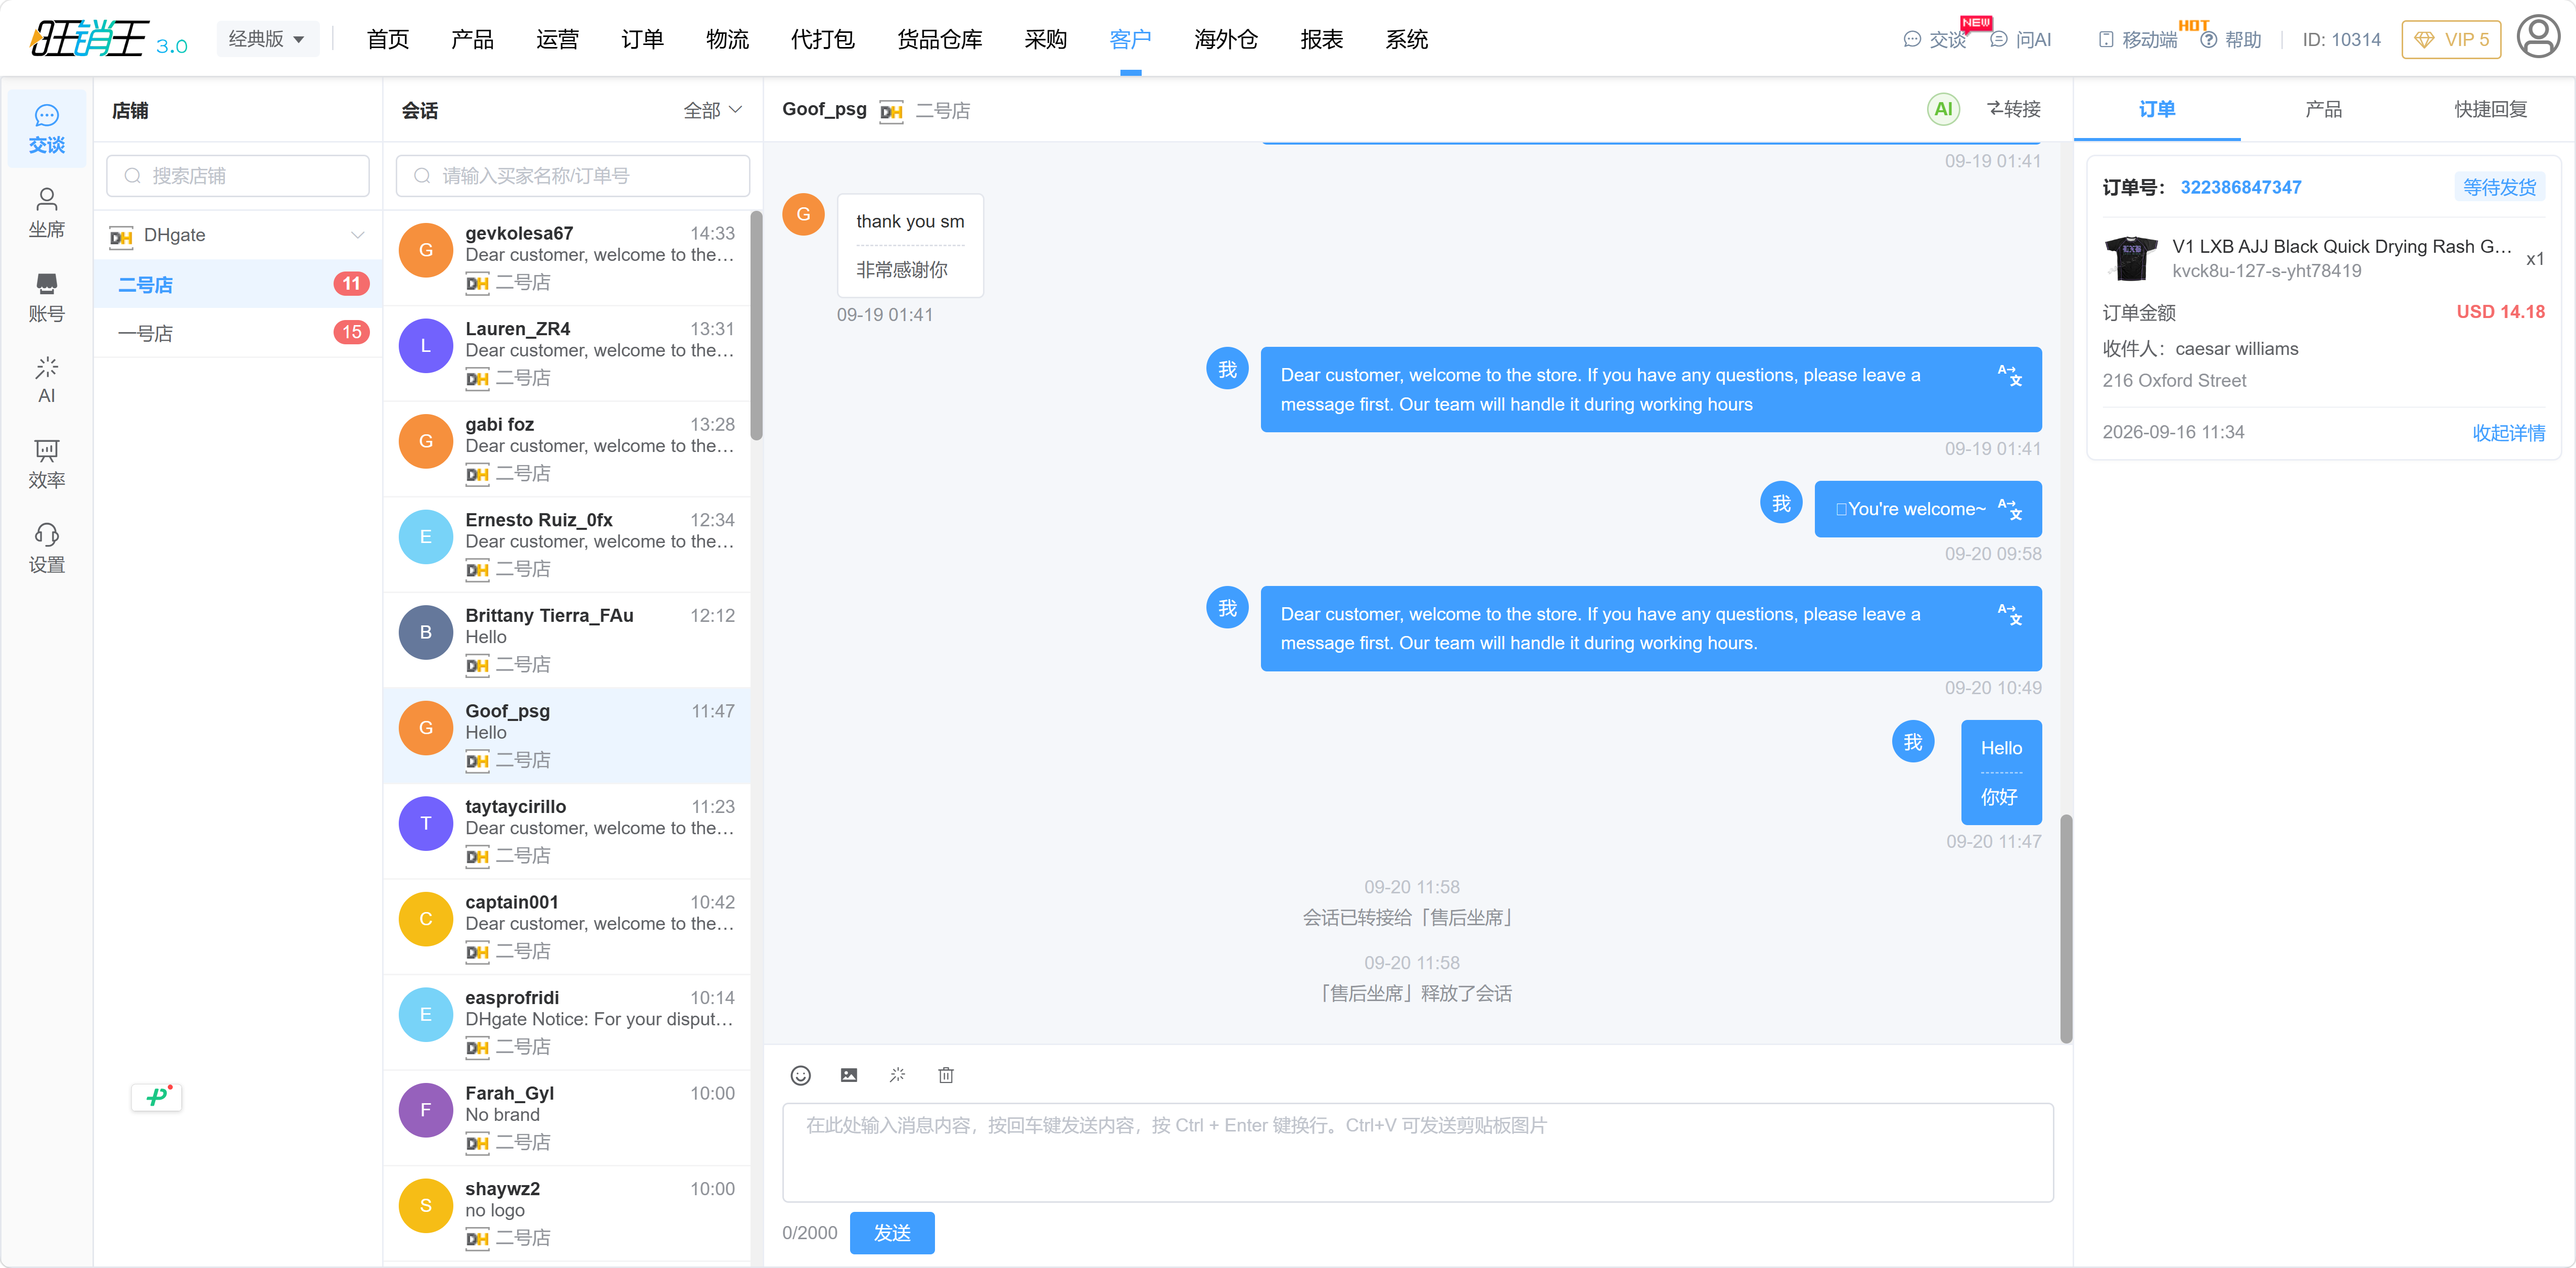Open 问AI in the top bar
Screen dimensions: 2576x1268
pos(2020,39)
